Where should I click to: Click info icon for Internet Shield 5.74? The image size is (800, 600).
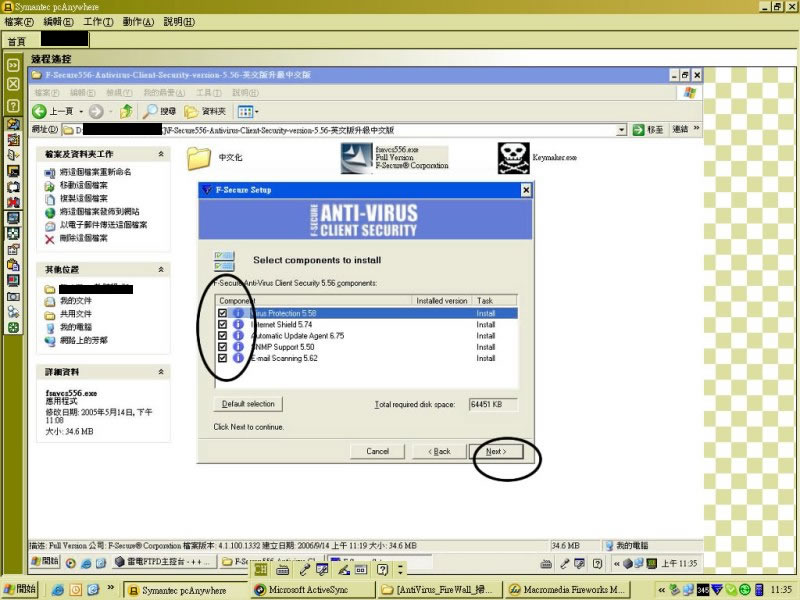point(238,324)
